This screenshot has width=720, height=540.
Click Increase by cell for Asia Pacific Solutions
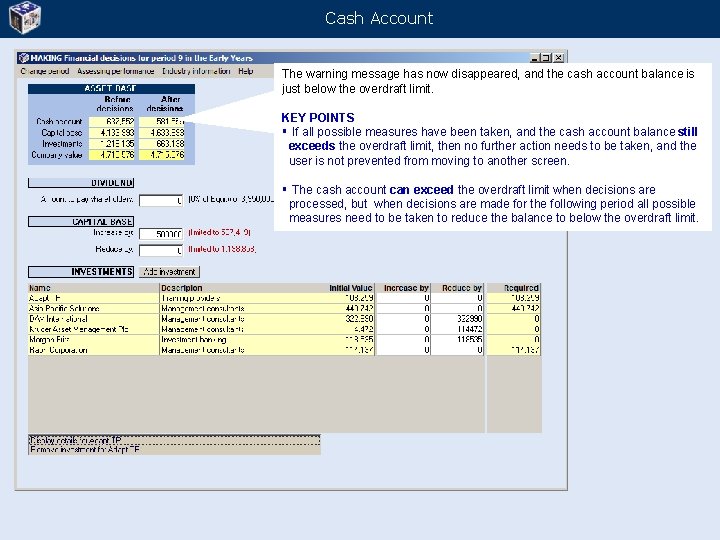pyautogui.click(x=403, y=309)
